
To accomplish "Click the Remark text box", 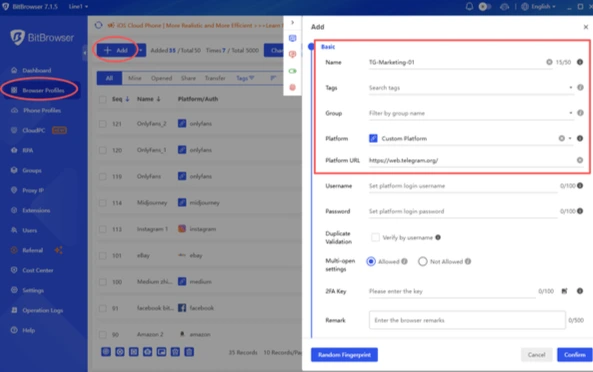I will (x=467, y=320).
